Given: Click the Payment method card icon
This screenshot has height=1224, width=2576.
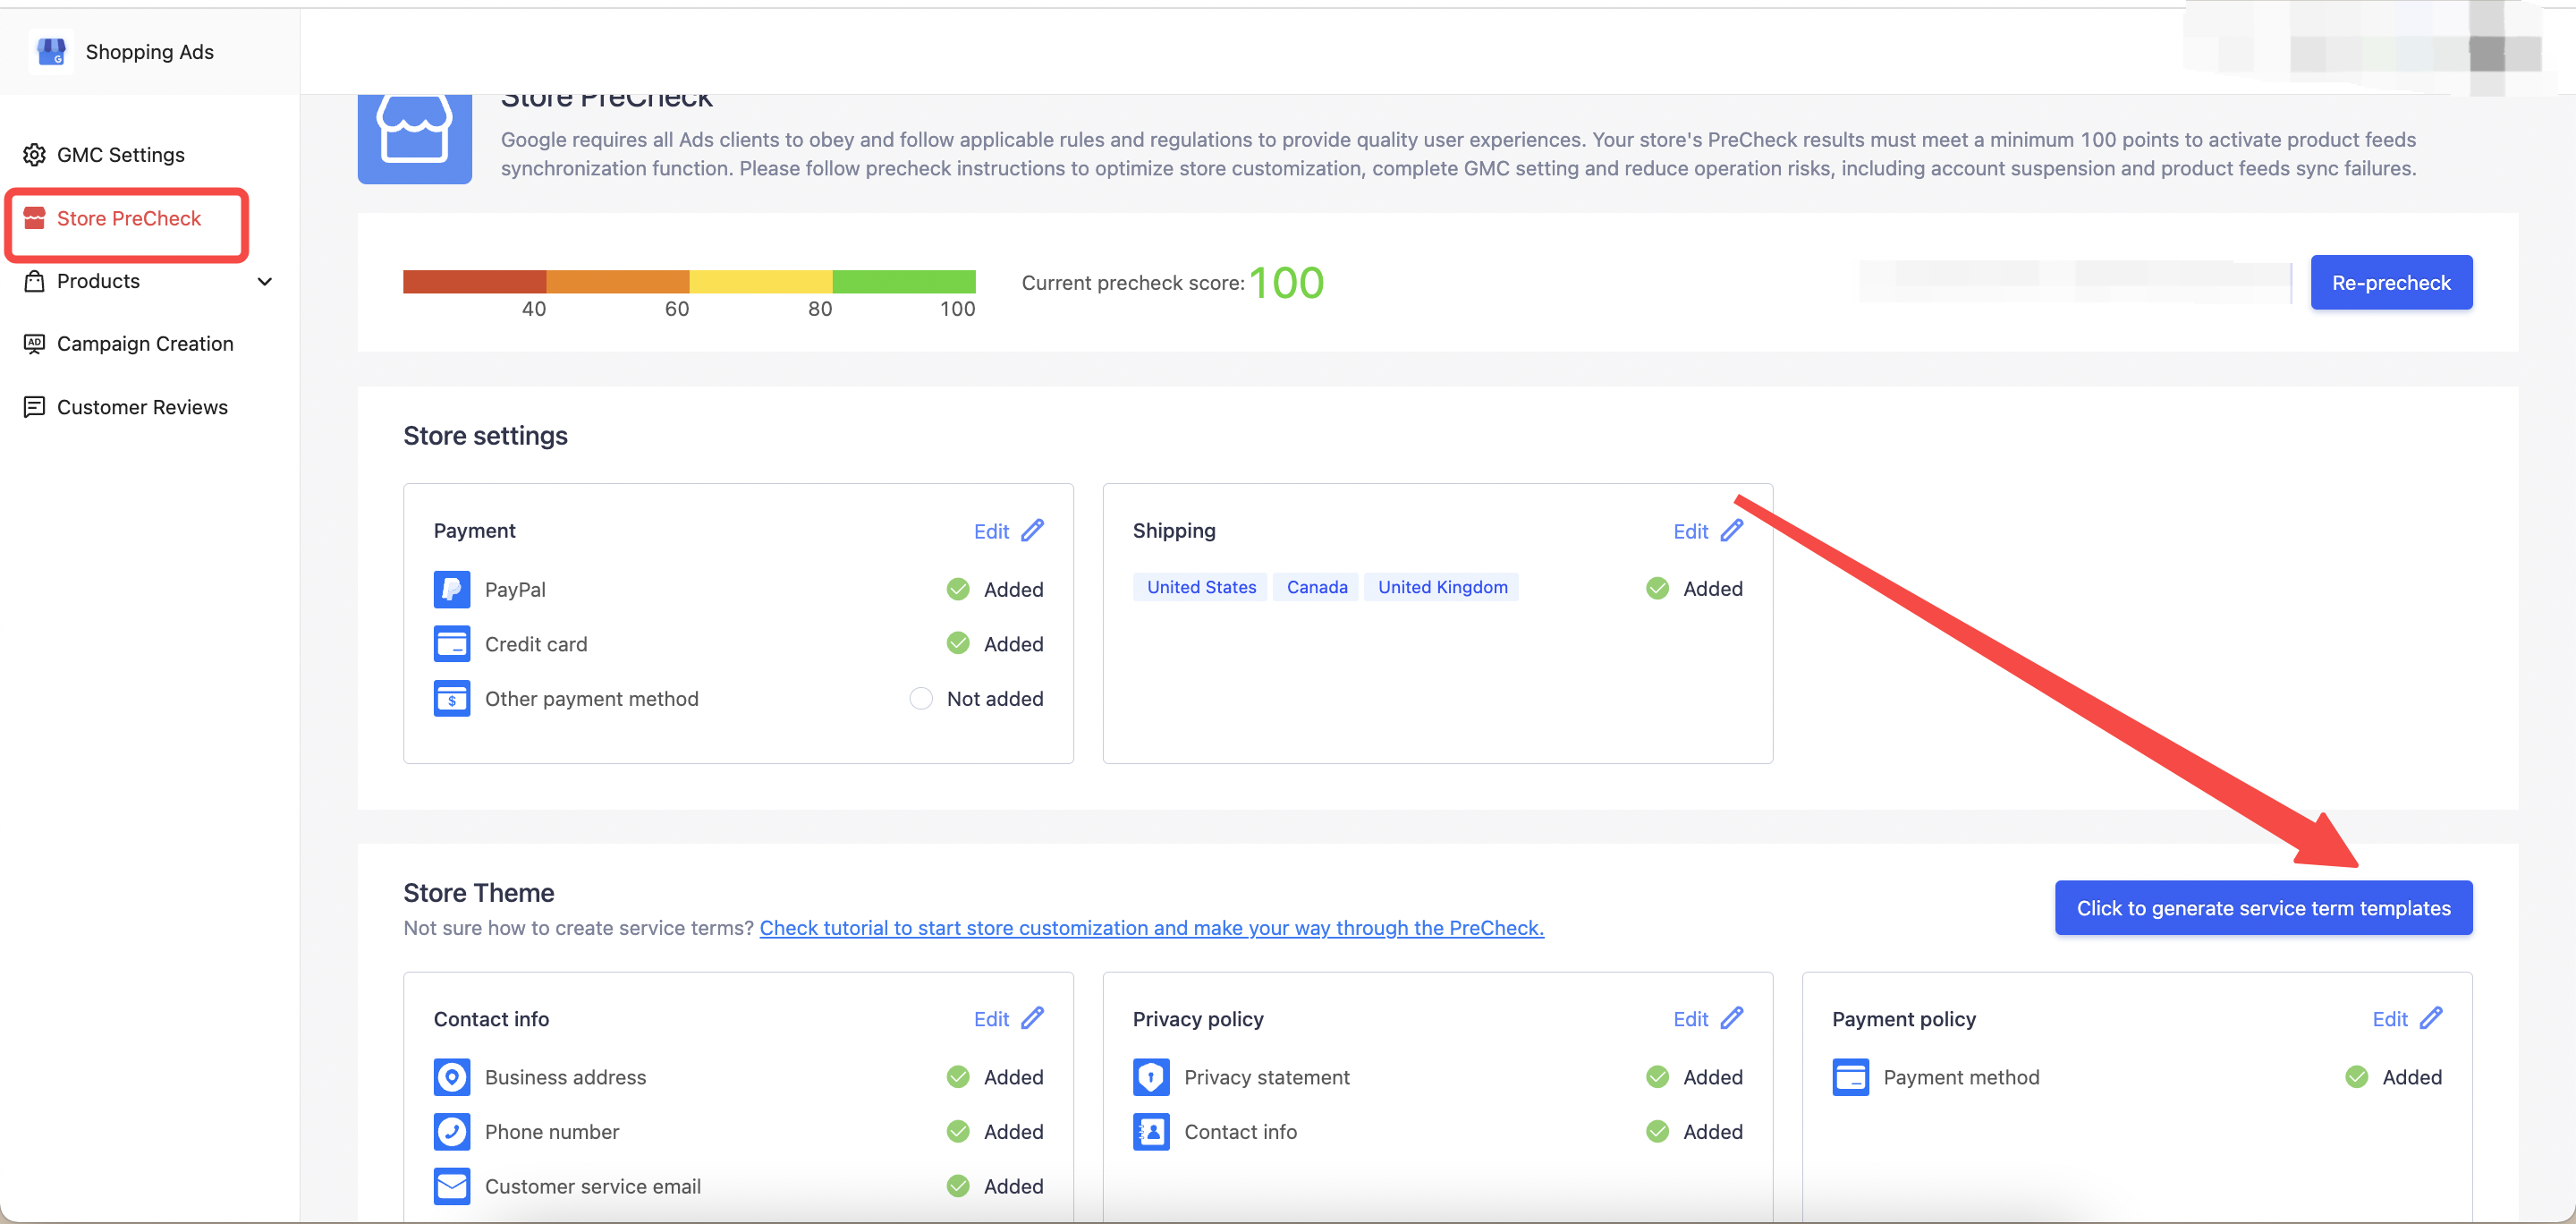Looking at the screenshot, I should pyautogui.click(x=1850, y=1077).
